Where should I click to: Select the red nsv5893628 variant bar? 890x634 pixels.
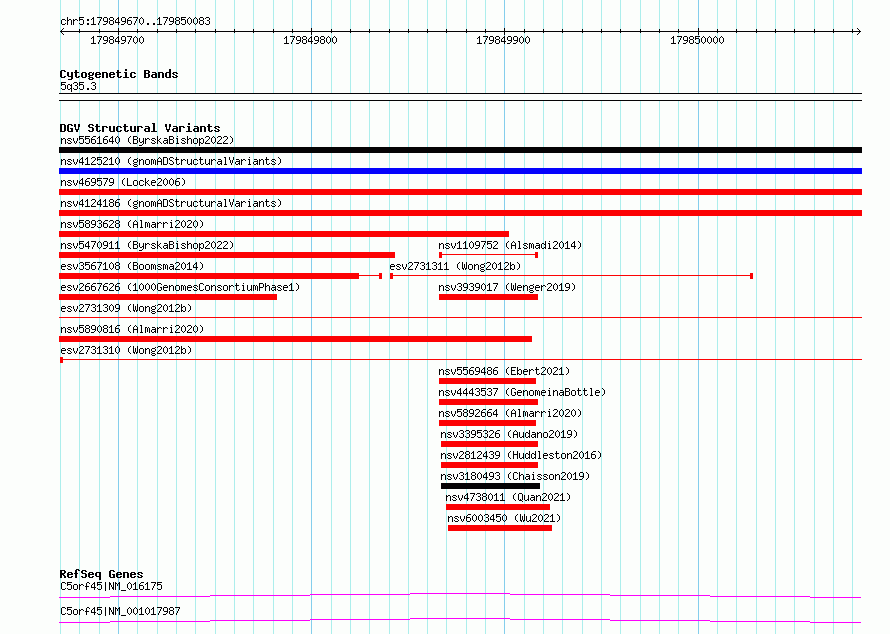coord(284,234)
